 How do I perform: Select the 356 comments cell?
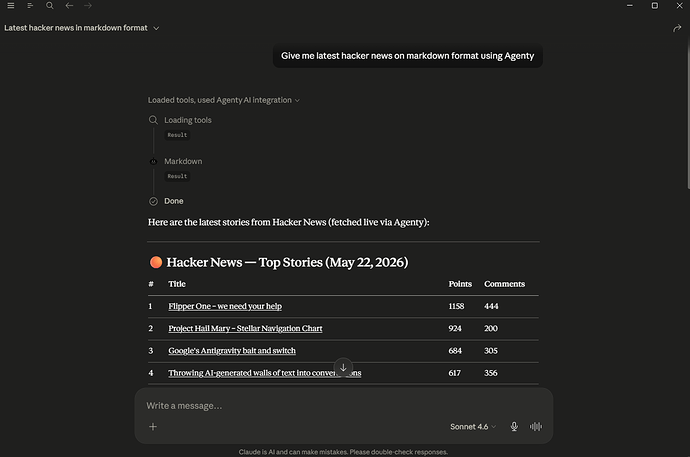coord(491,373)
